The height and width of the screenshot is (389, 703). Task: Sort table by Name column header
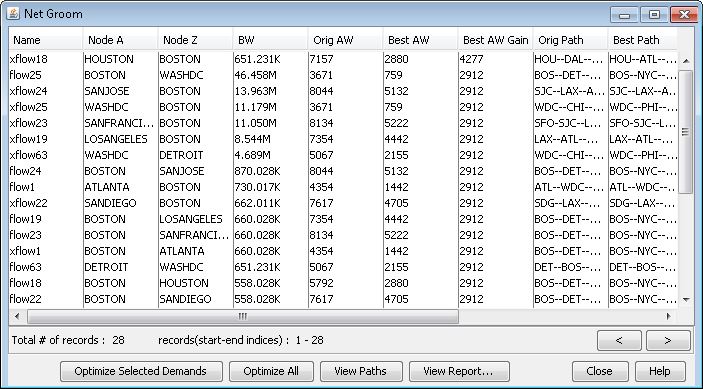pos(46,40)
